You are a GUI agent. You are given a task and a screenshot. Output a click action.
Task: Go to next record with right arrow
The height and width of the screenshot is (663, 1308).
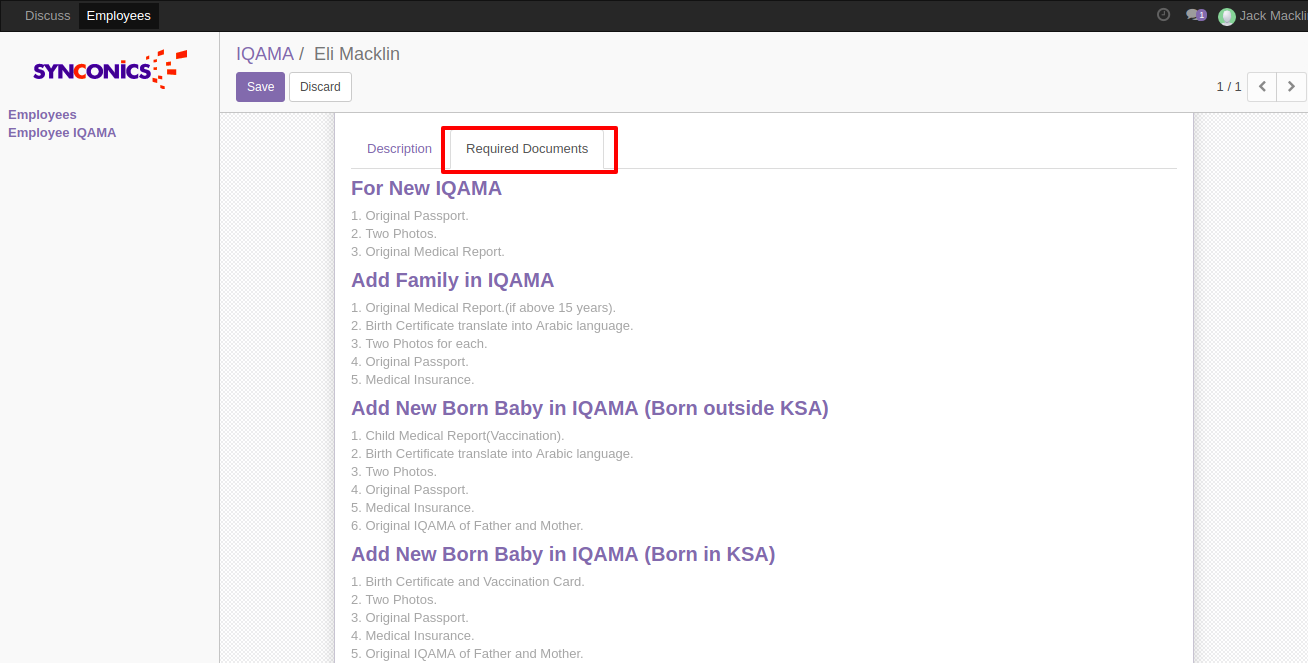pyautogui.click(x=1291, y=87)
